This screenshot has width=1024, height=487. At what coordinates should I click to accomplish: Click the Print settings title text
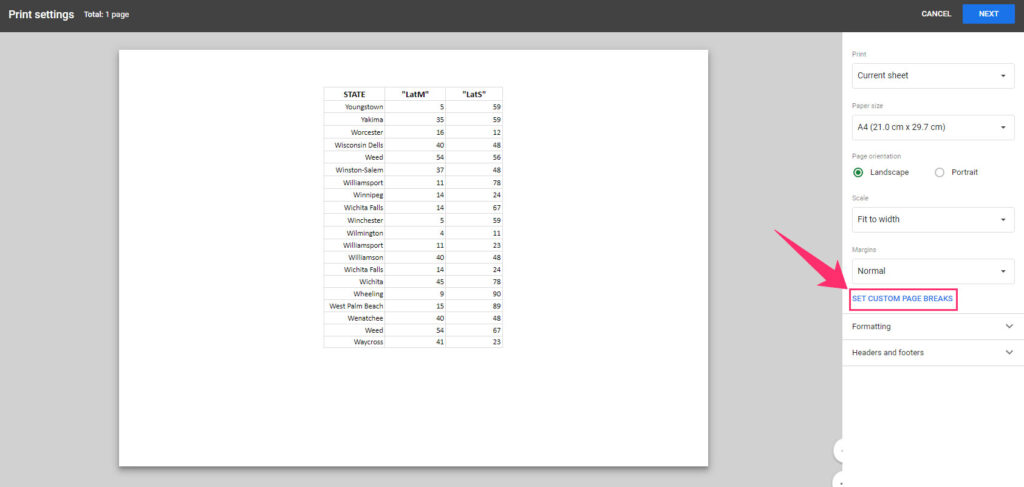click(x=41, y=14)
